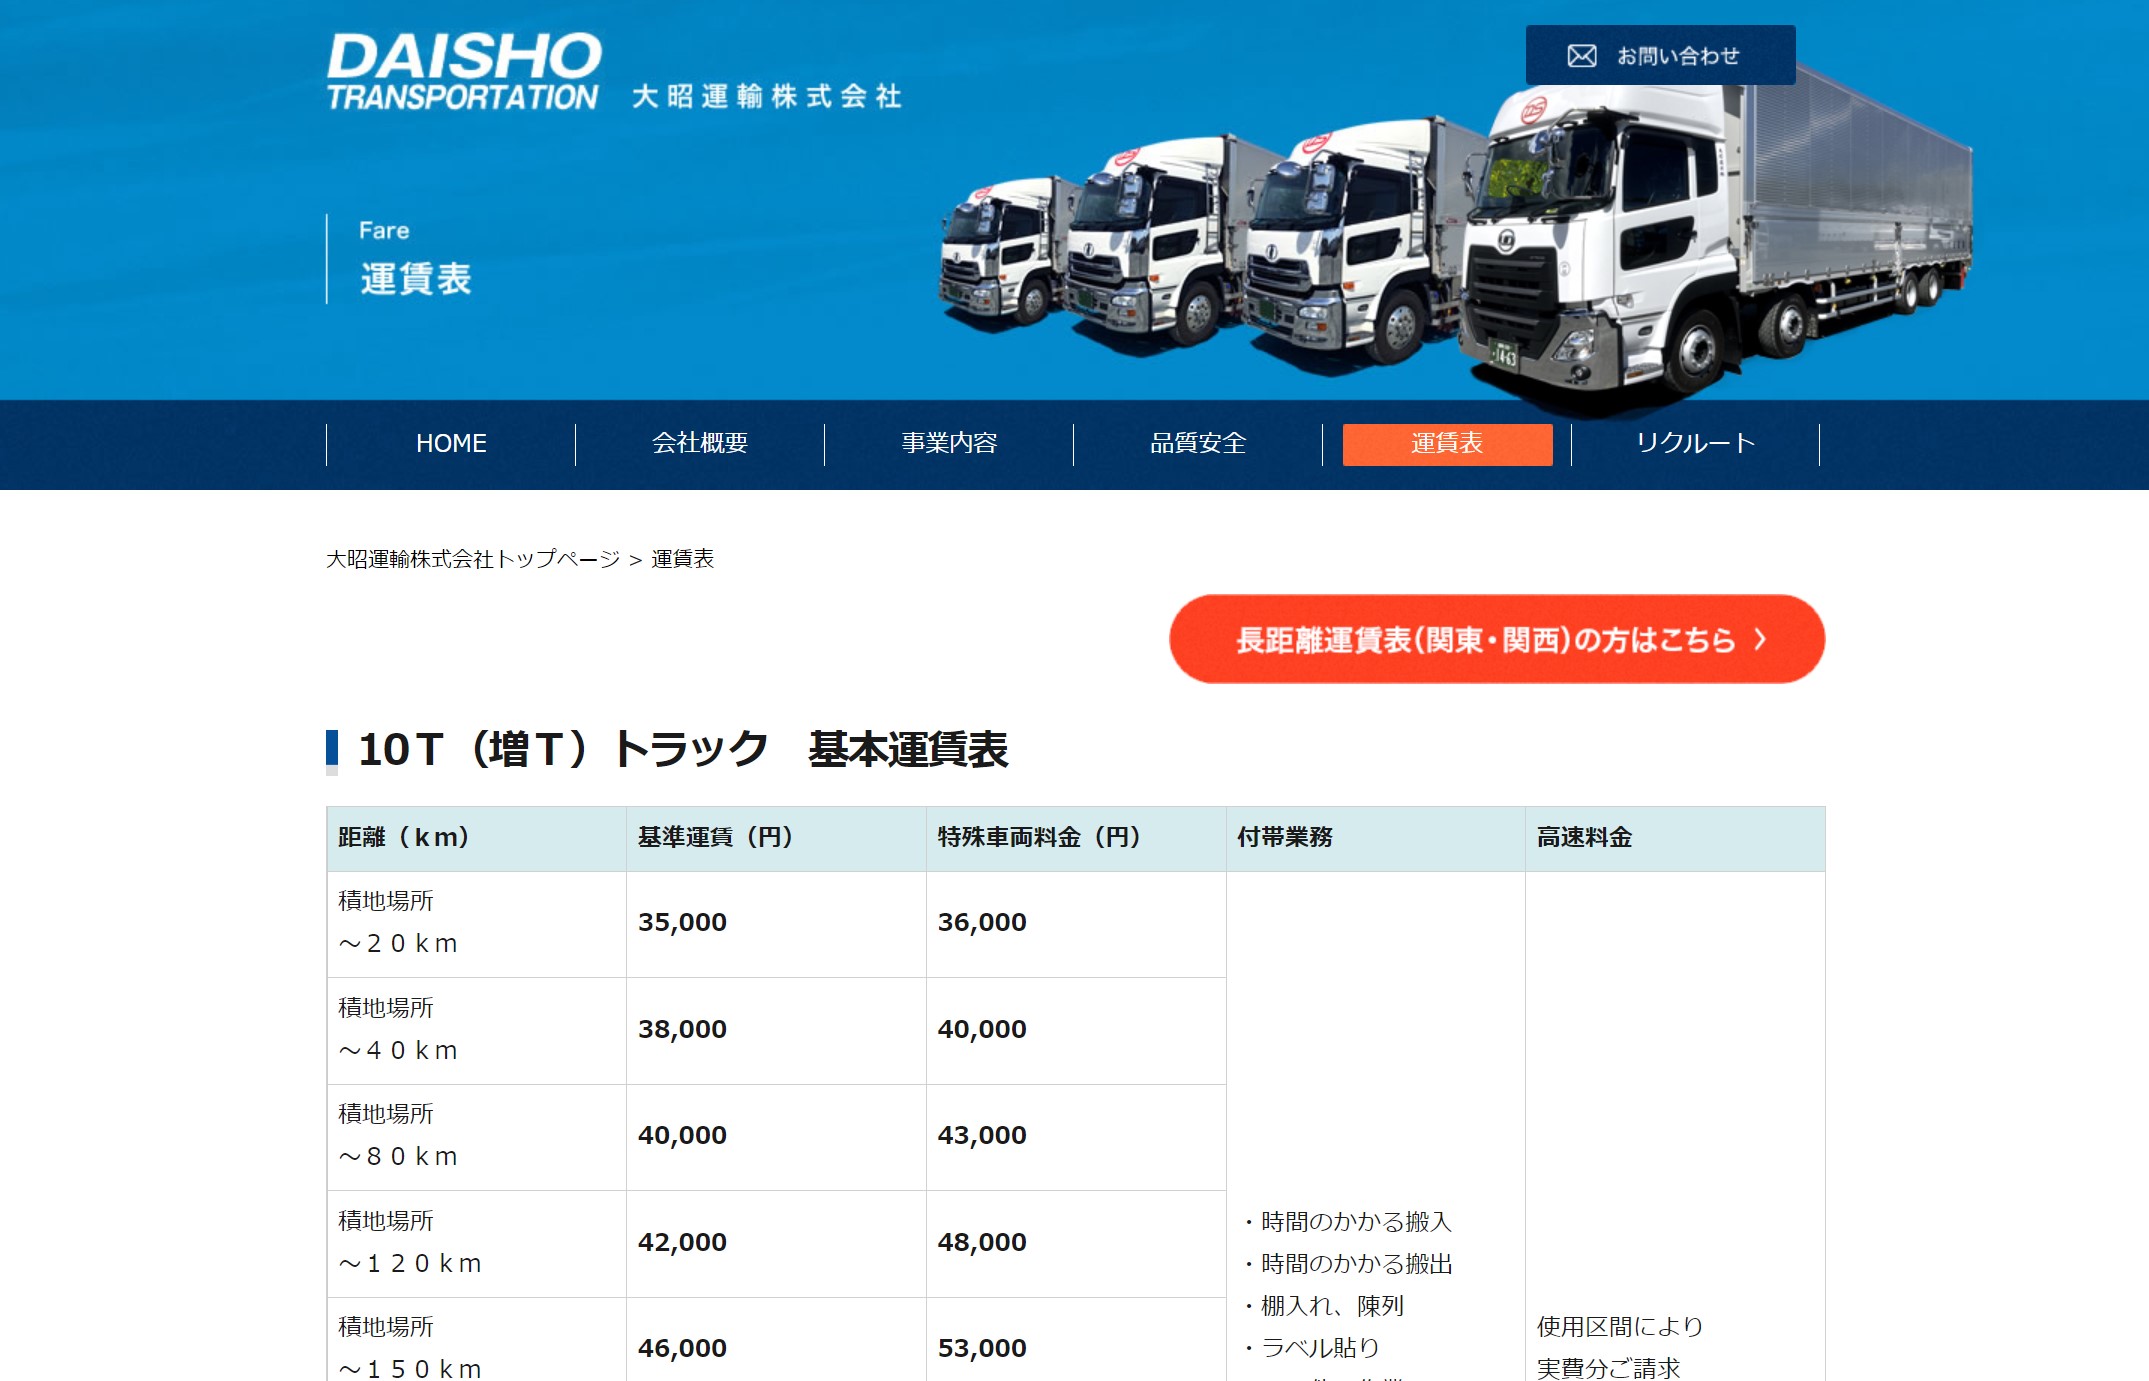Click the 時間のかかる搬入 list item
Screen dimensions: 2149x1381
click(x=1346, y=1222)
